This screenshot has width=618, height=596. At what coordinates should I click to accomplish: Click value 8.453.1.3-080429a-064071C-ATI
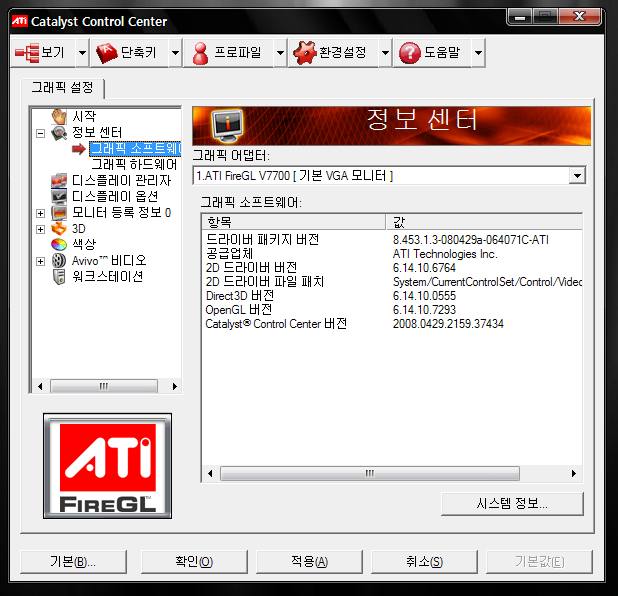(x=471, y=240)
